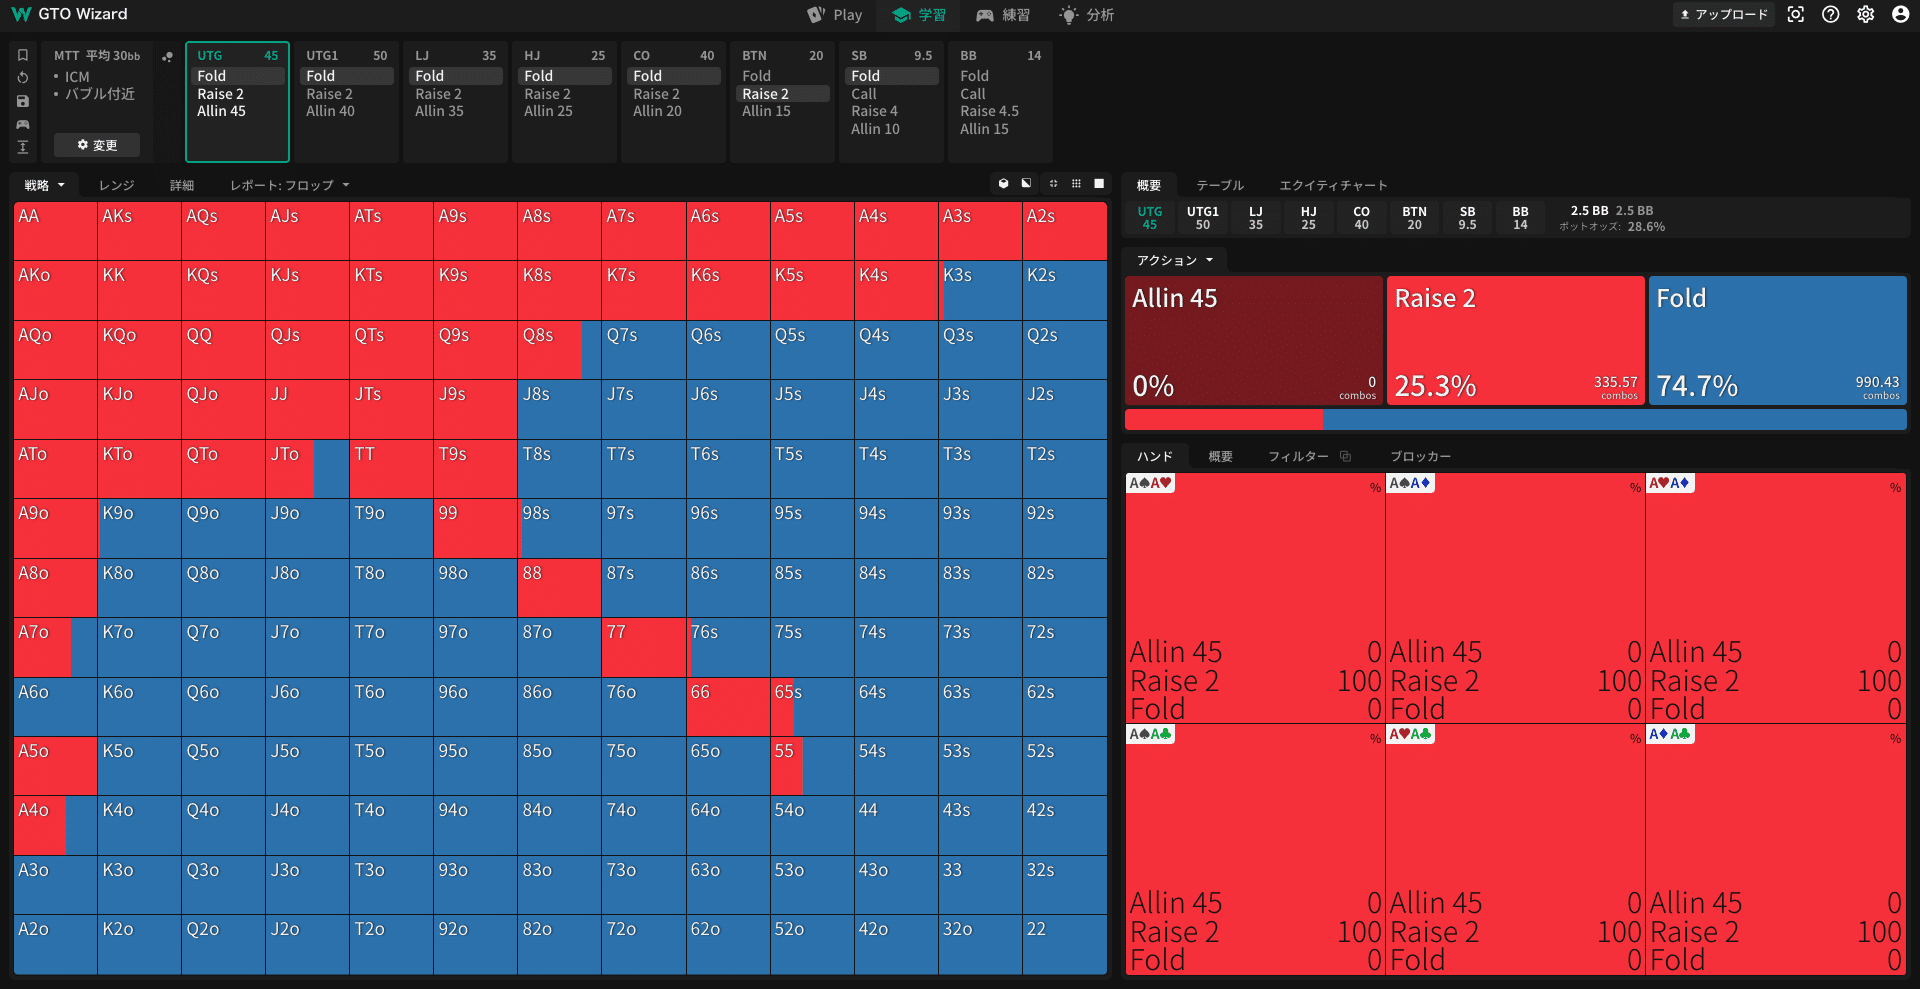1920x989 pixels.
Task: Click the floppy disk save icon
Action: click(x=23, y=101)
